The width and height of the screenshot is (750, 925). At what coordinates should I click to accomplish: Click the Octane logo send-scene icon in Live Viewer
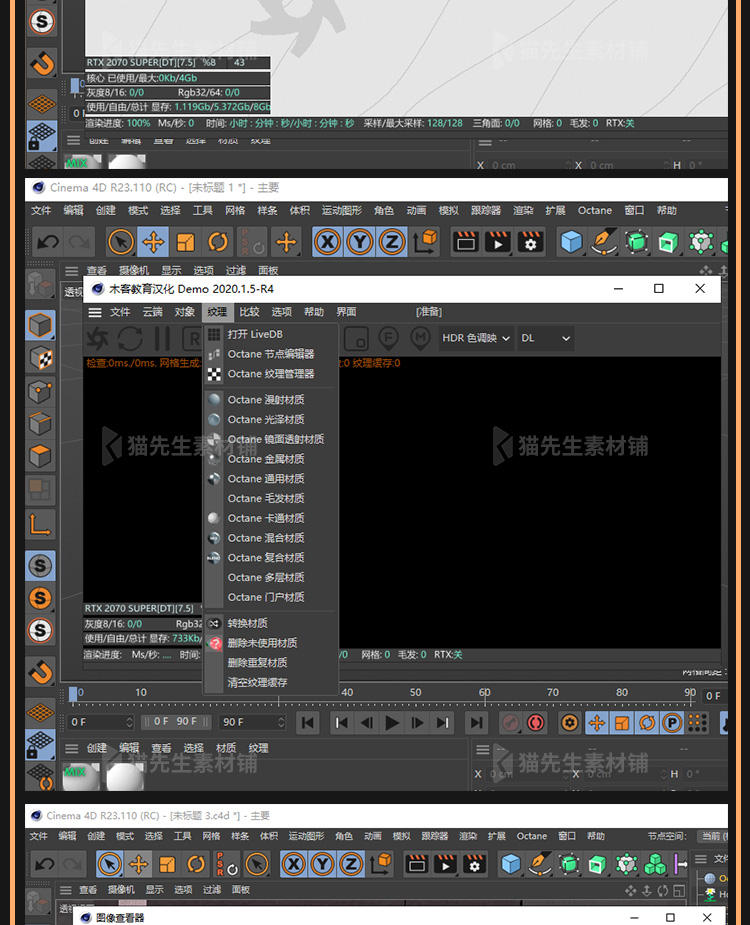click(x=97, y=339)
